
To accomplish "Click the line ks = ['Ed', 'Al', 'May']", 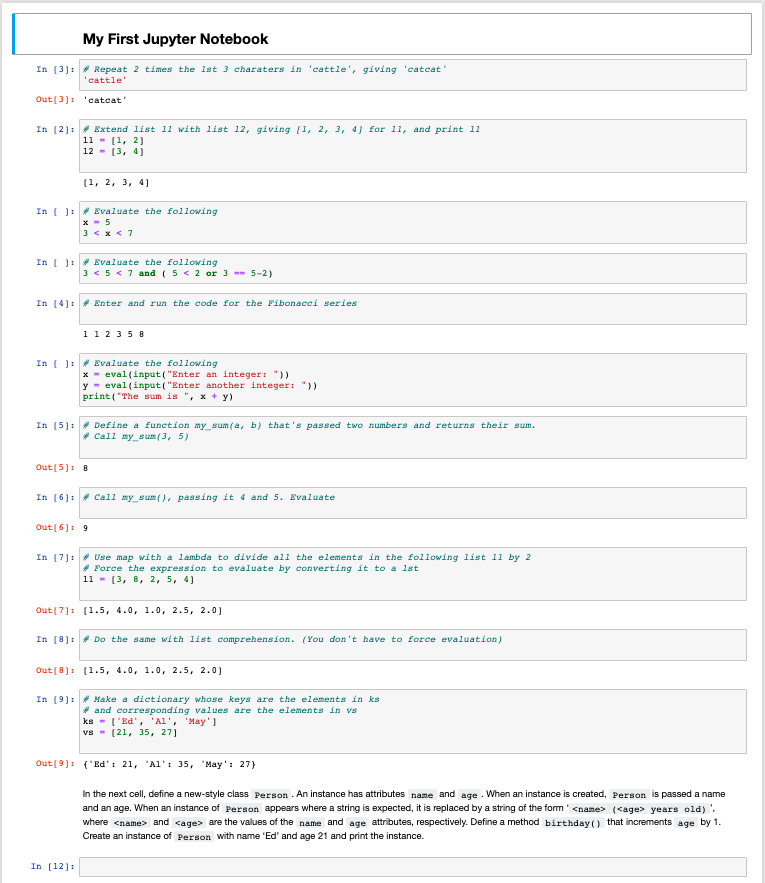I will point(150,721).
